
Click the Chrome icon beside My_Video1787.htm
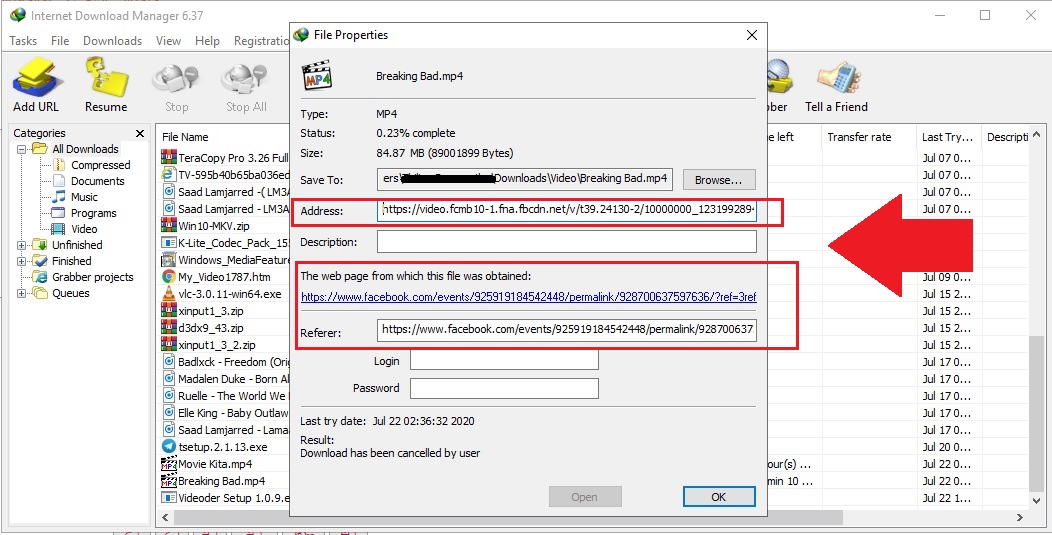168,277
